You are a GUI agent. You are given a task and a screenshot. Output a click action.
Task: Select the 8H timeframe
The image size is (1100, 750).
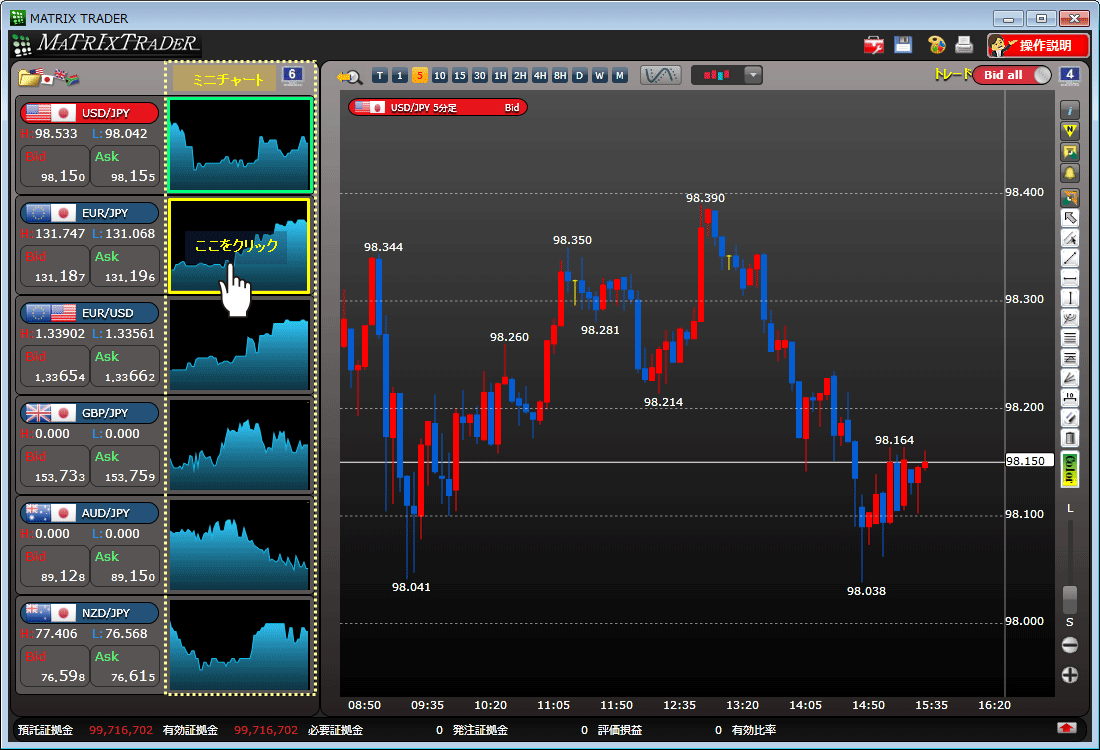coord(559,76)
